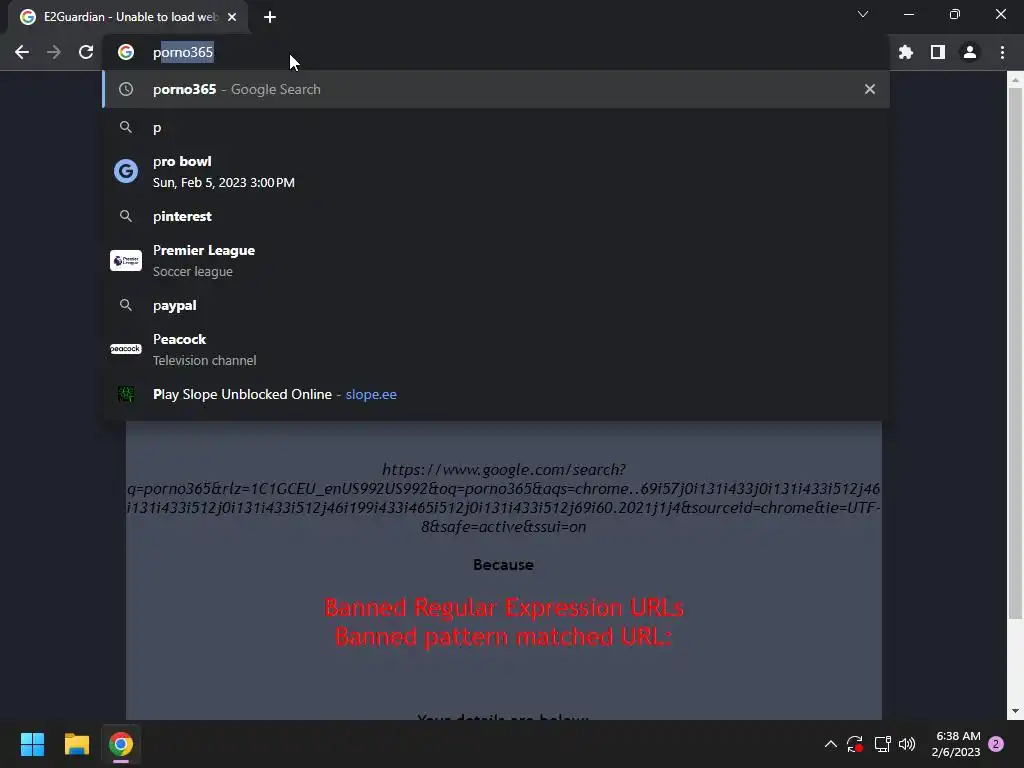Screen dimensions: 1024x768
Task: Reload the current page
Action: (x=86, y=52)
